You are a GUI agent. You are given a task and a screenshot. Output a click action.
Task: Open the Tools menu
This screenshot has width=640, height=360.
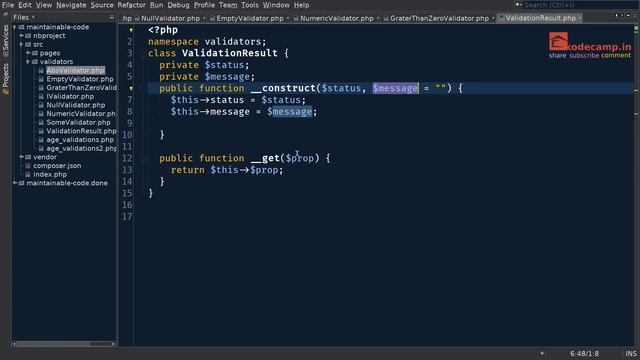pos(249,5)
